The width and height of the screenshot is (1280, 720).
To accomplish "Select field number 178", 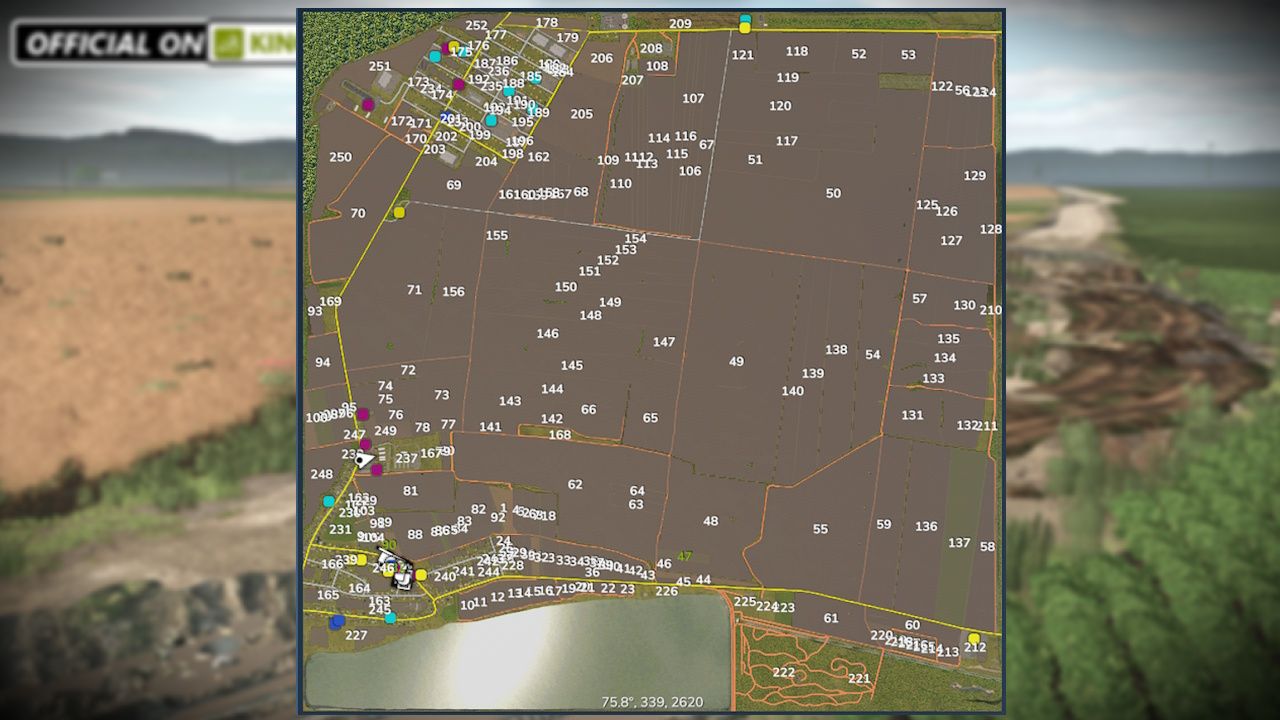I will pyautogui.click(x=547, y=23).
